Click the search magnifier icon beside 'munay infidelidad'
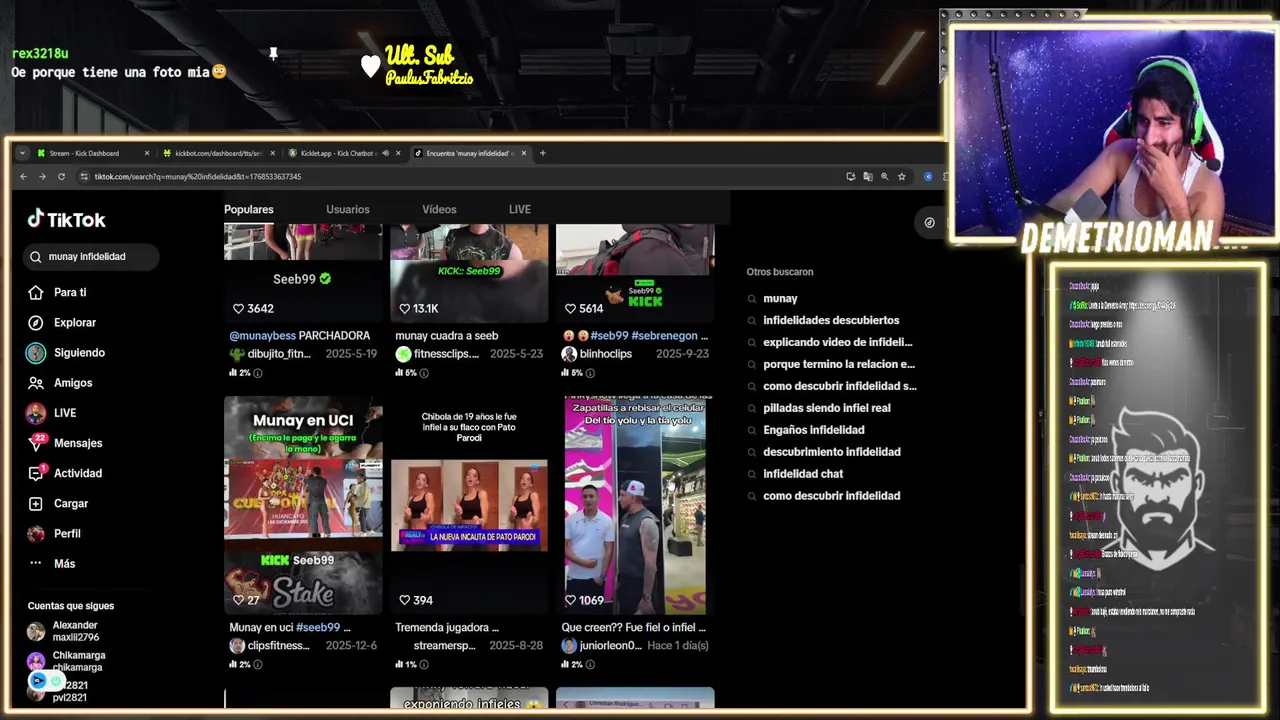The image size is (1280, 720). [38, 257]
